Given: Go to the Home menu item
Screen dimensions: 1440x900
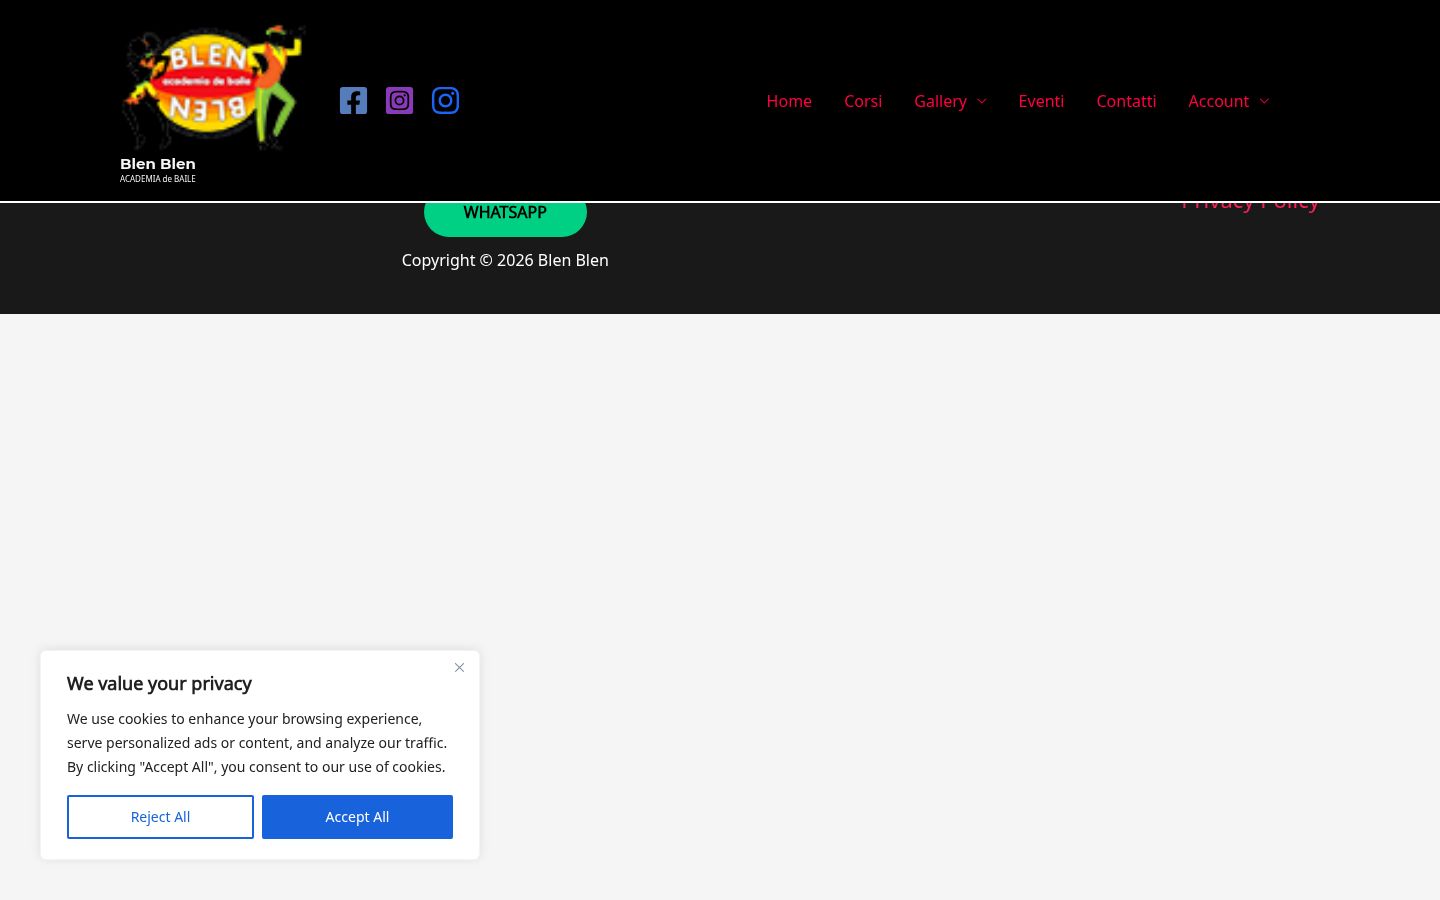Looking at the screenshot, I should [x=789, y=101].
